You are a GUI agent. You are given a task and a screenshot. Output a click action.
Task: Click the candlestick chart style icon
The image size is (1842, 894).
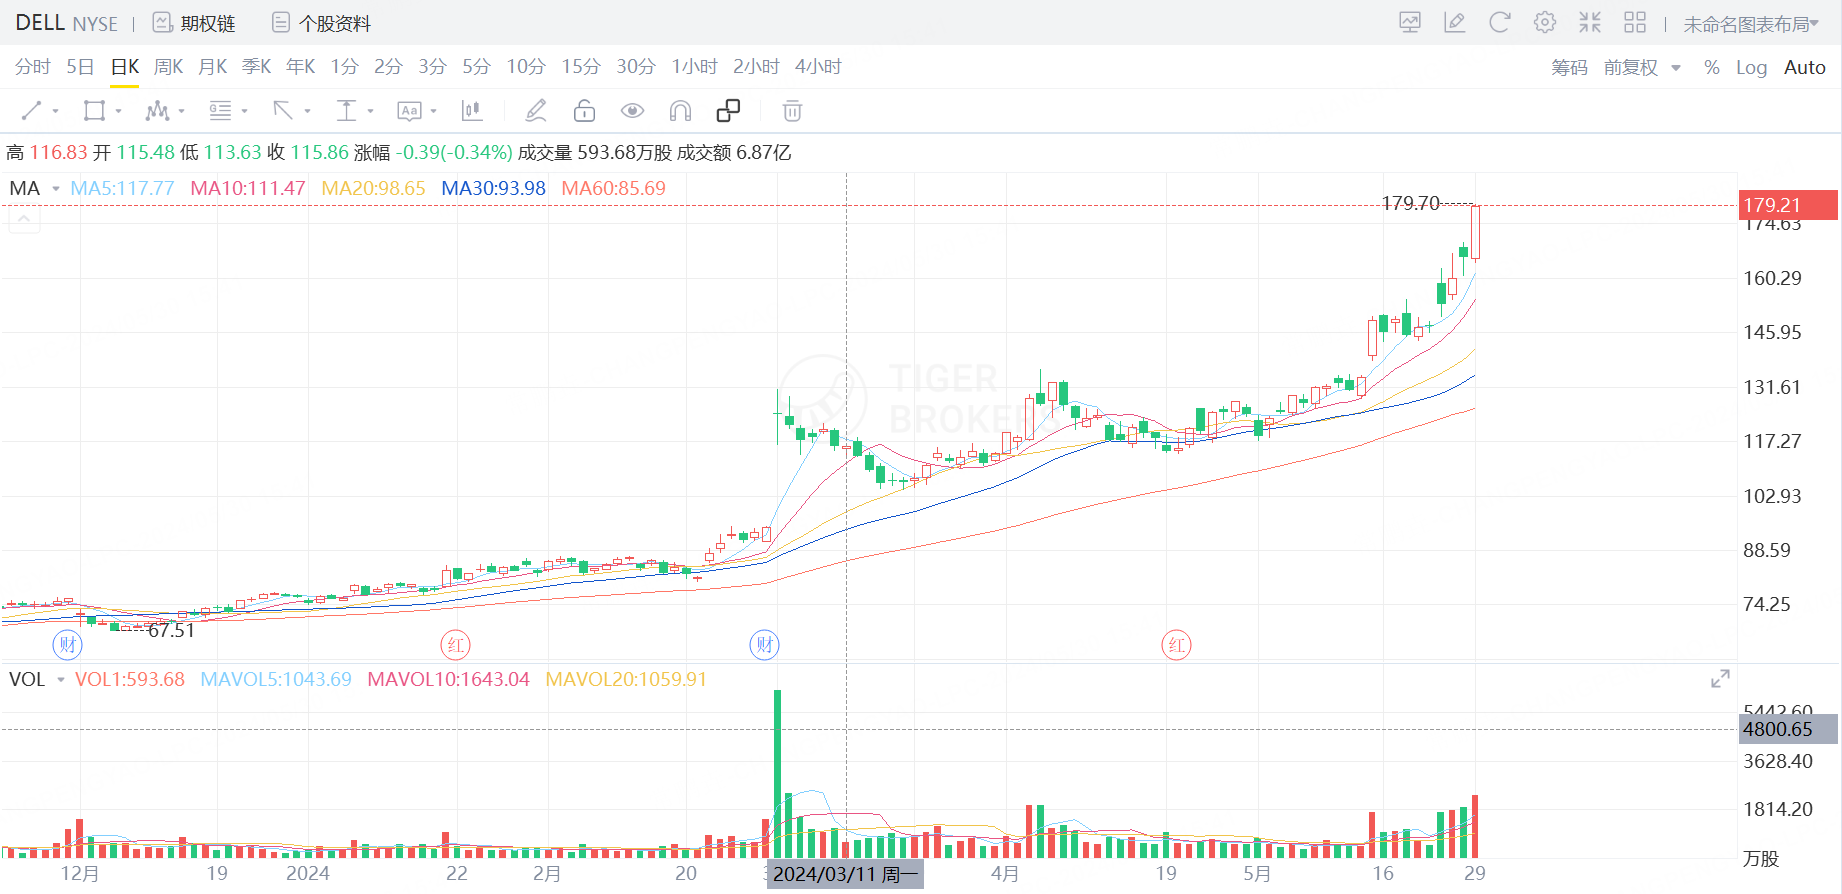tap(471, 111)
